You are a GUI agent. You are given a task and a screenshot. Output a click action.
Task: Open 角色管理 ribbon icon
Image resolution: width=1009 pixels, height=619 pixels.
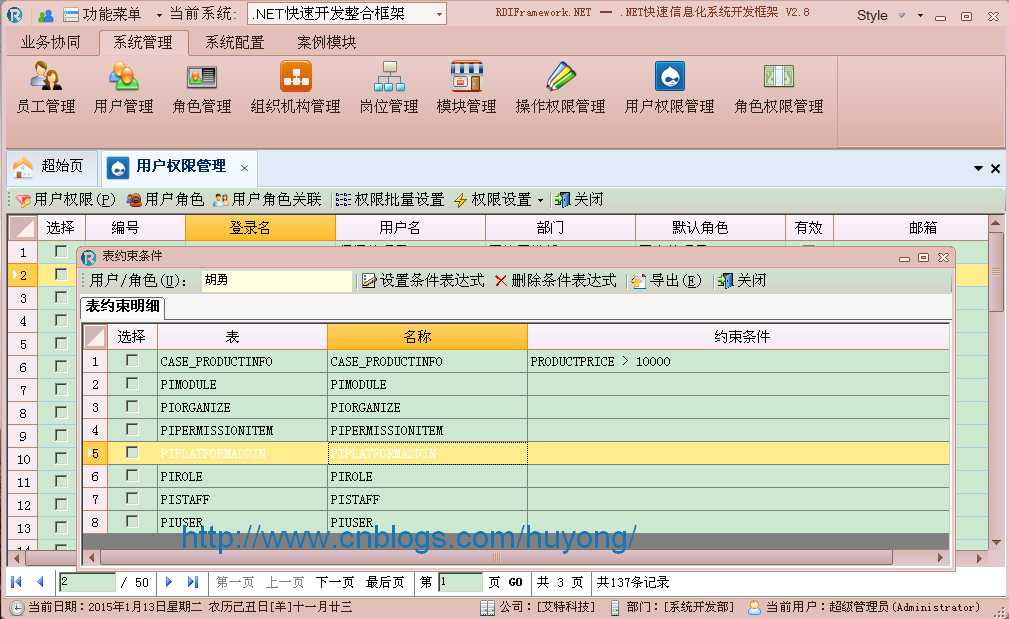pos(201,88)
